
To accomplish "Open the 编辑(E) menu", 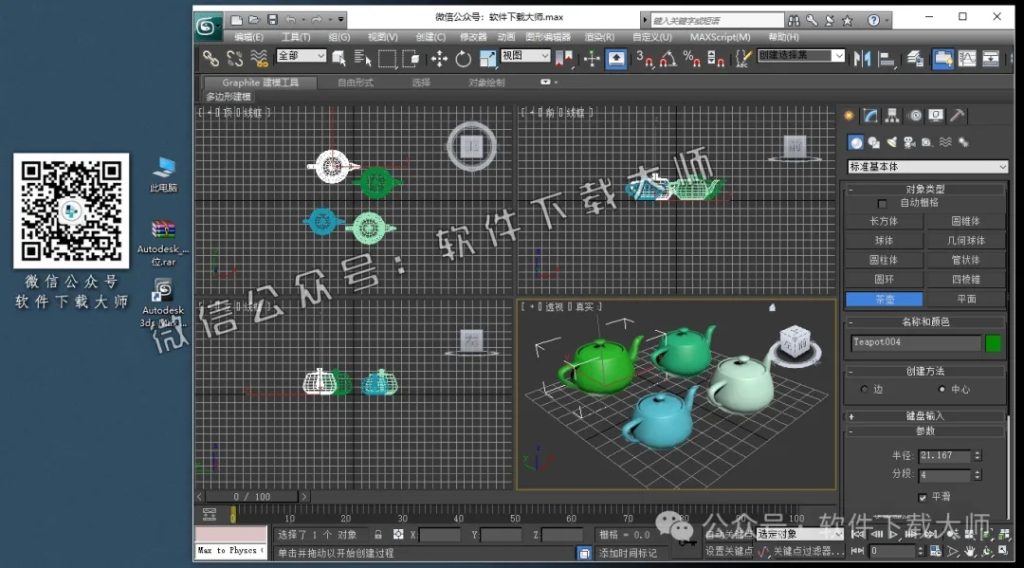I will 248,37.
